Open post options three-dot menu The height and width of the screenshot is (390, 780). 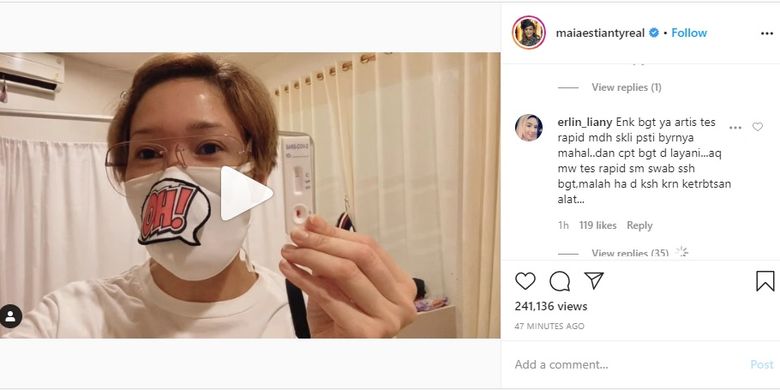[x=767, y=33]
